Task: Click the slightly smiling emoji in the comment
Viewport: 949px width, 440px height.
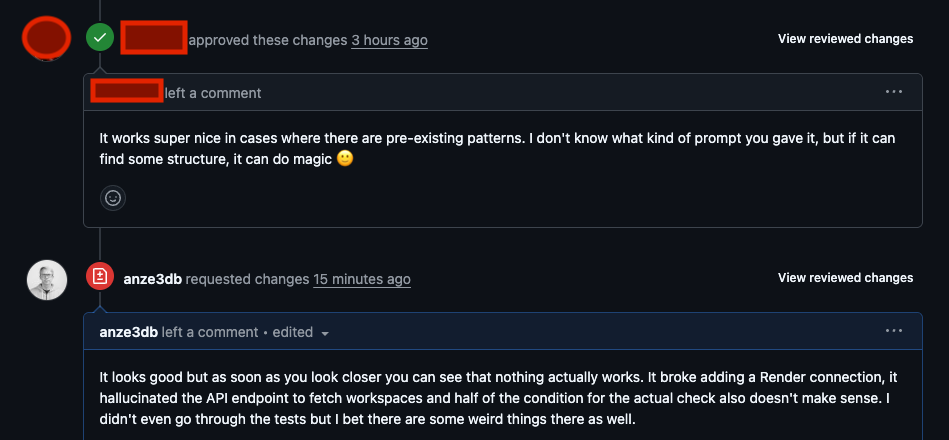Action: 345,158
